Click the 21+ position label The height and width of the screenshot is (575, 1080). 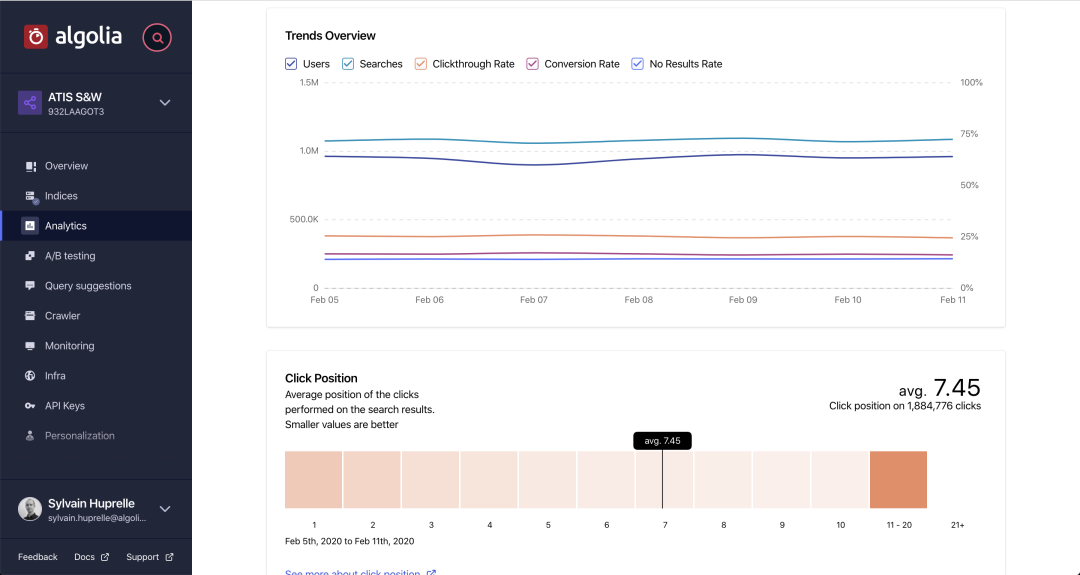957,525
